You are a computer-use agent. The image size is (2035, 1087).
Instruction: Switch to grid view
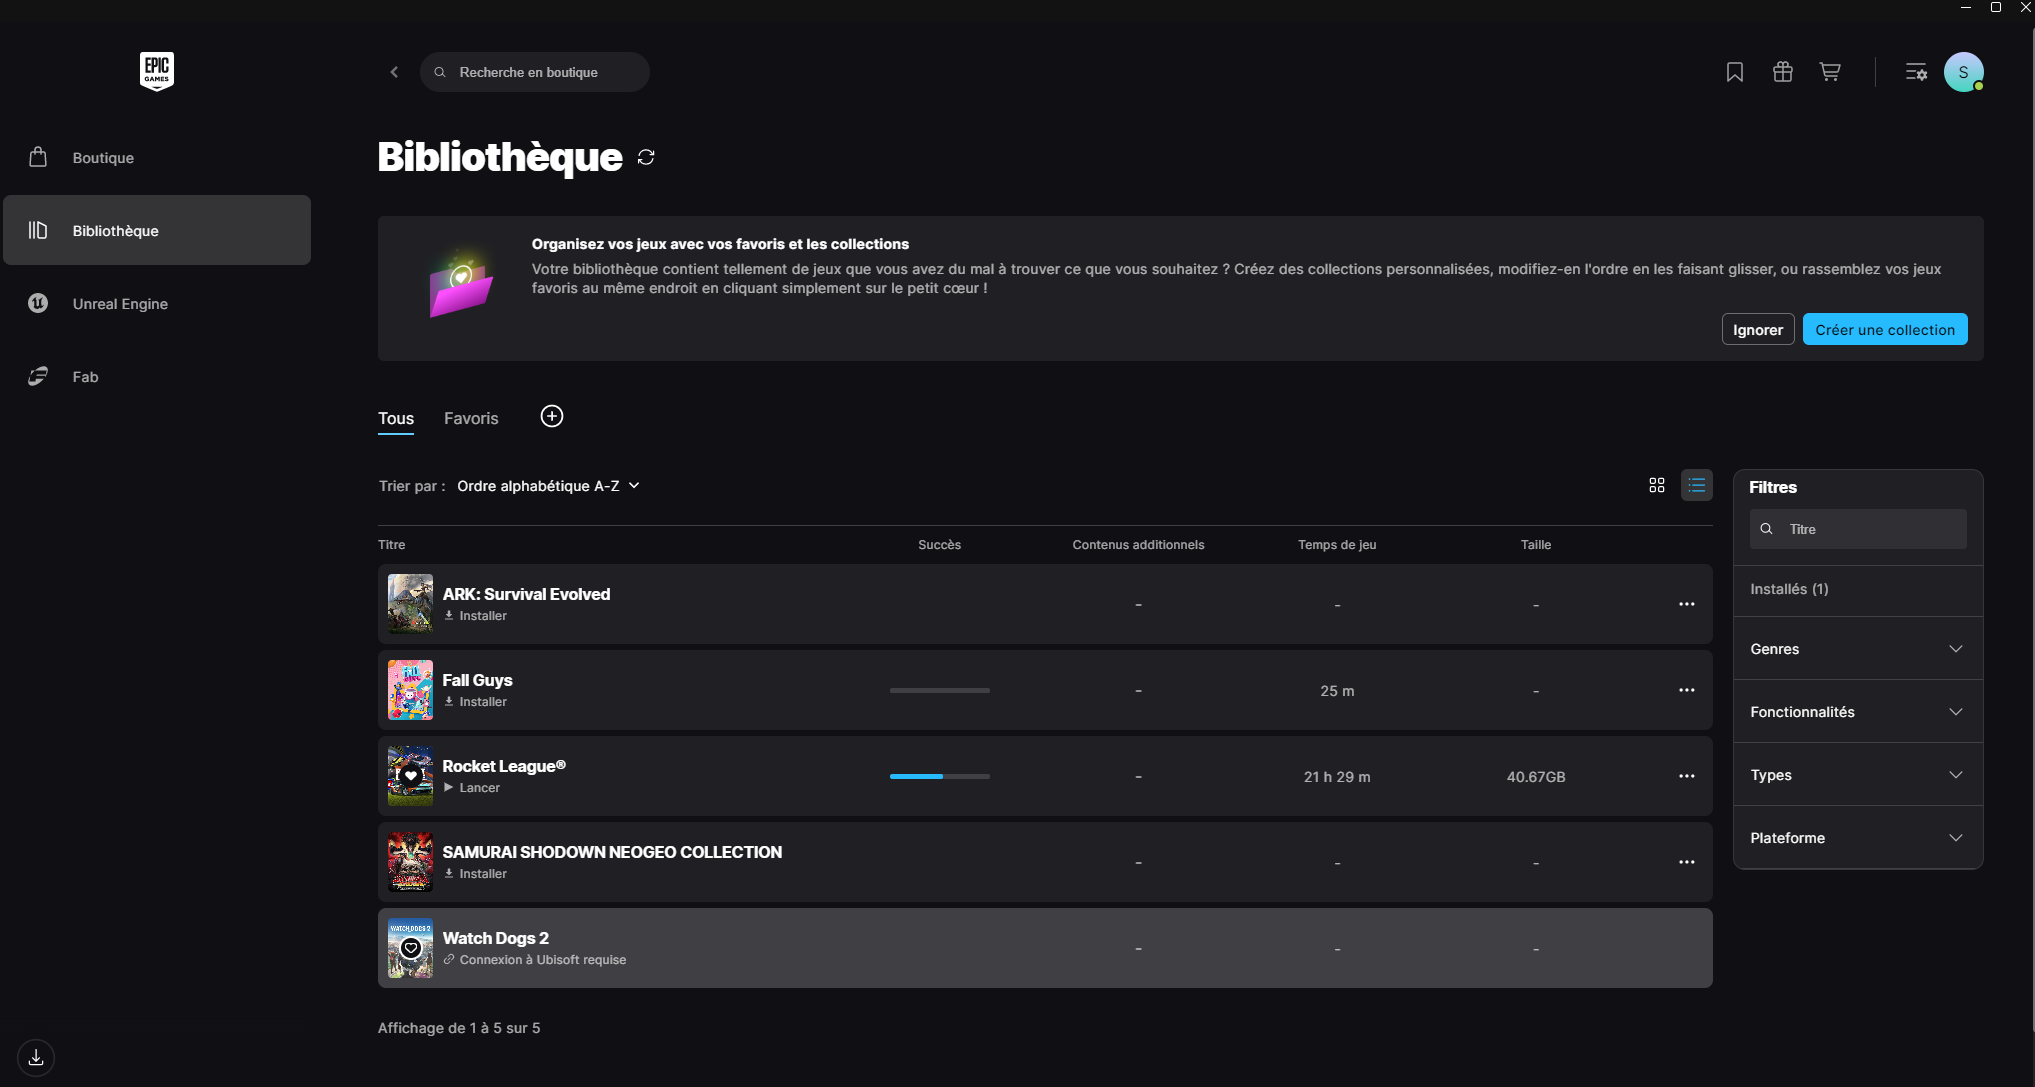point(1657,485)
